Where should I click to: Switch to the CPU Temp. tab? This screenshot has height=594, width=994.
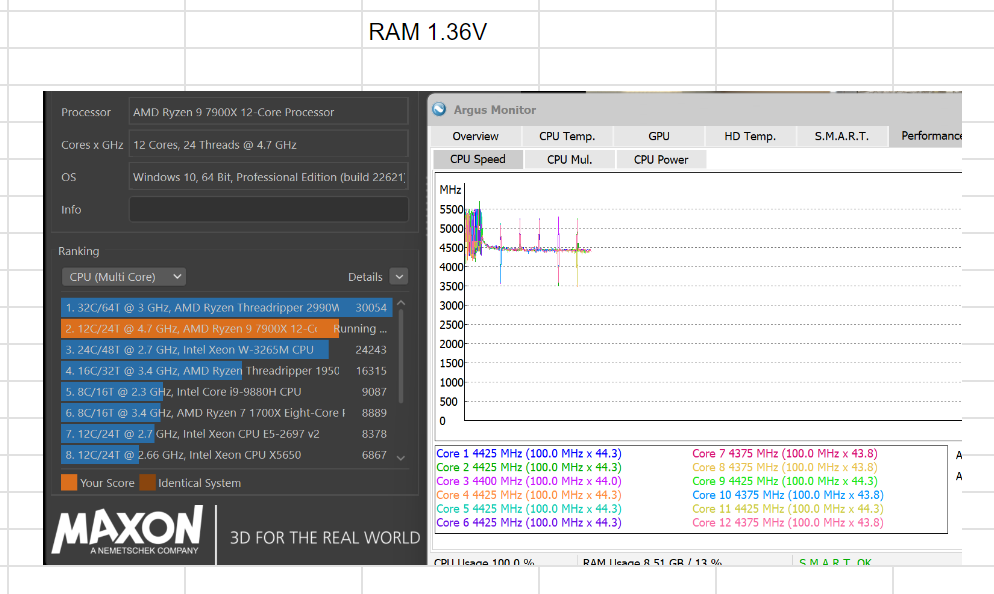(567, 136)
